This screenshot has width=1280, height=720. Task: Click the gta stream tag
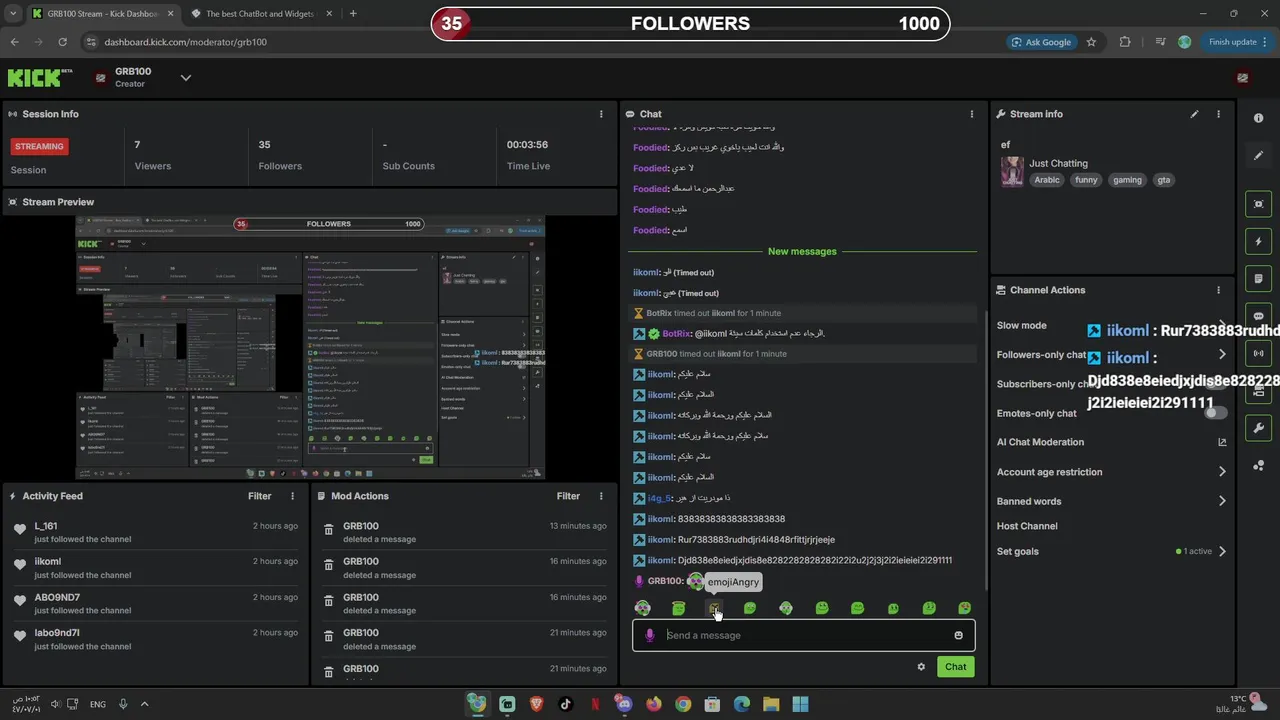pyautogui.click(x=1163, y=180)
